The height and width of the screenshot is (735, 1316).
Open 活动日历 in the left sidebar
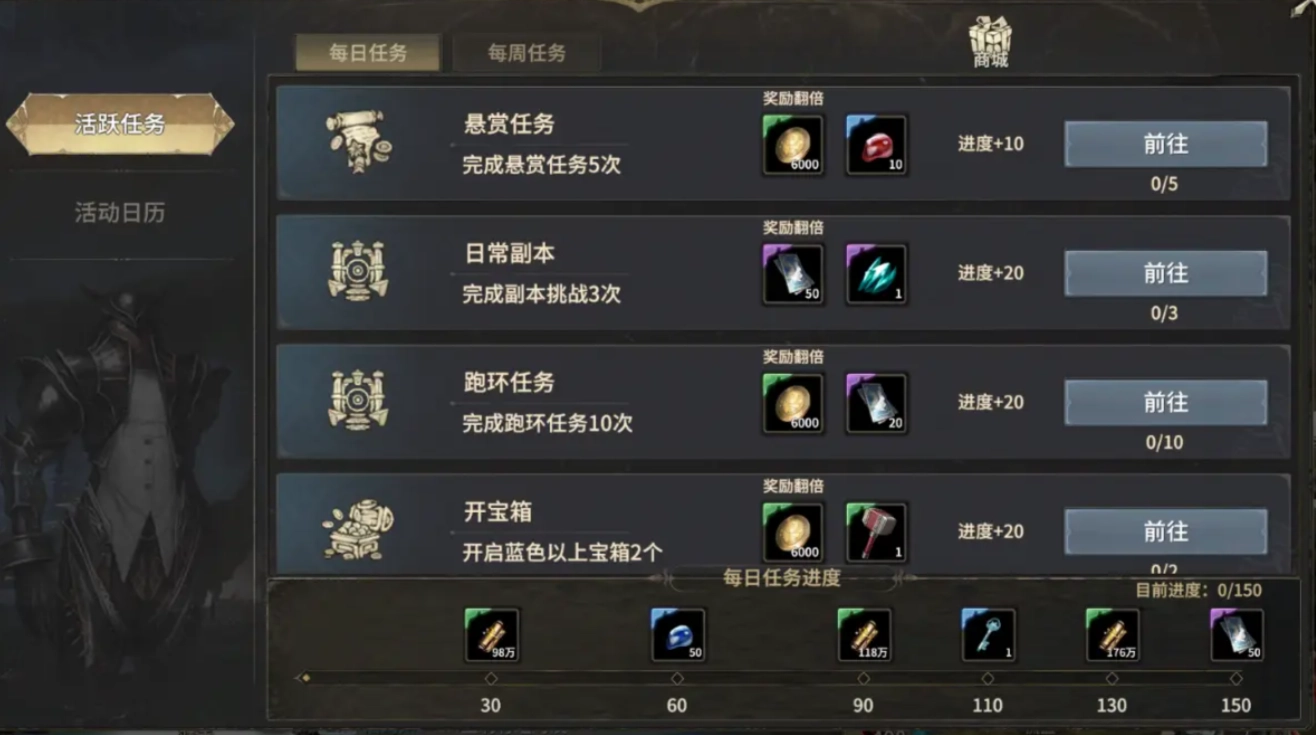120,212
